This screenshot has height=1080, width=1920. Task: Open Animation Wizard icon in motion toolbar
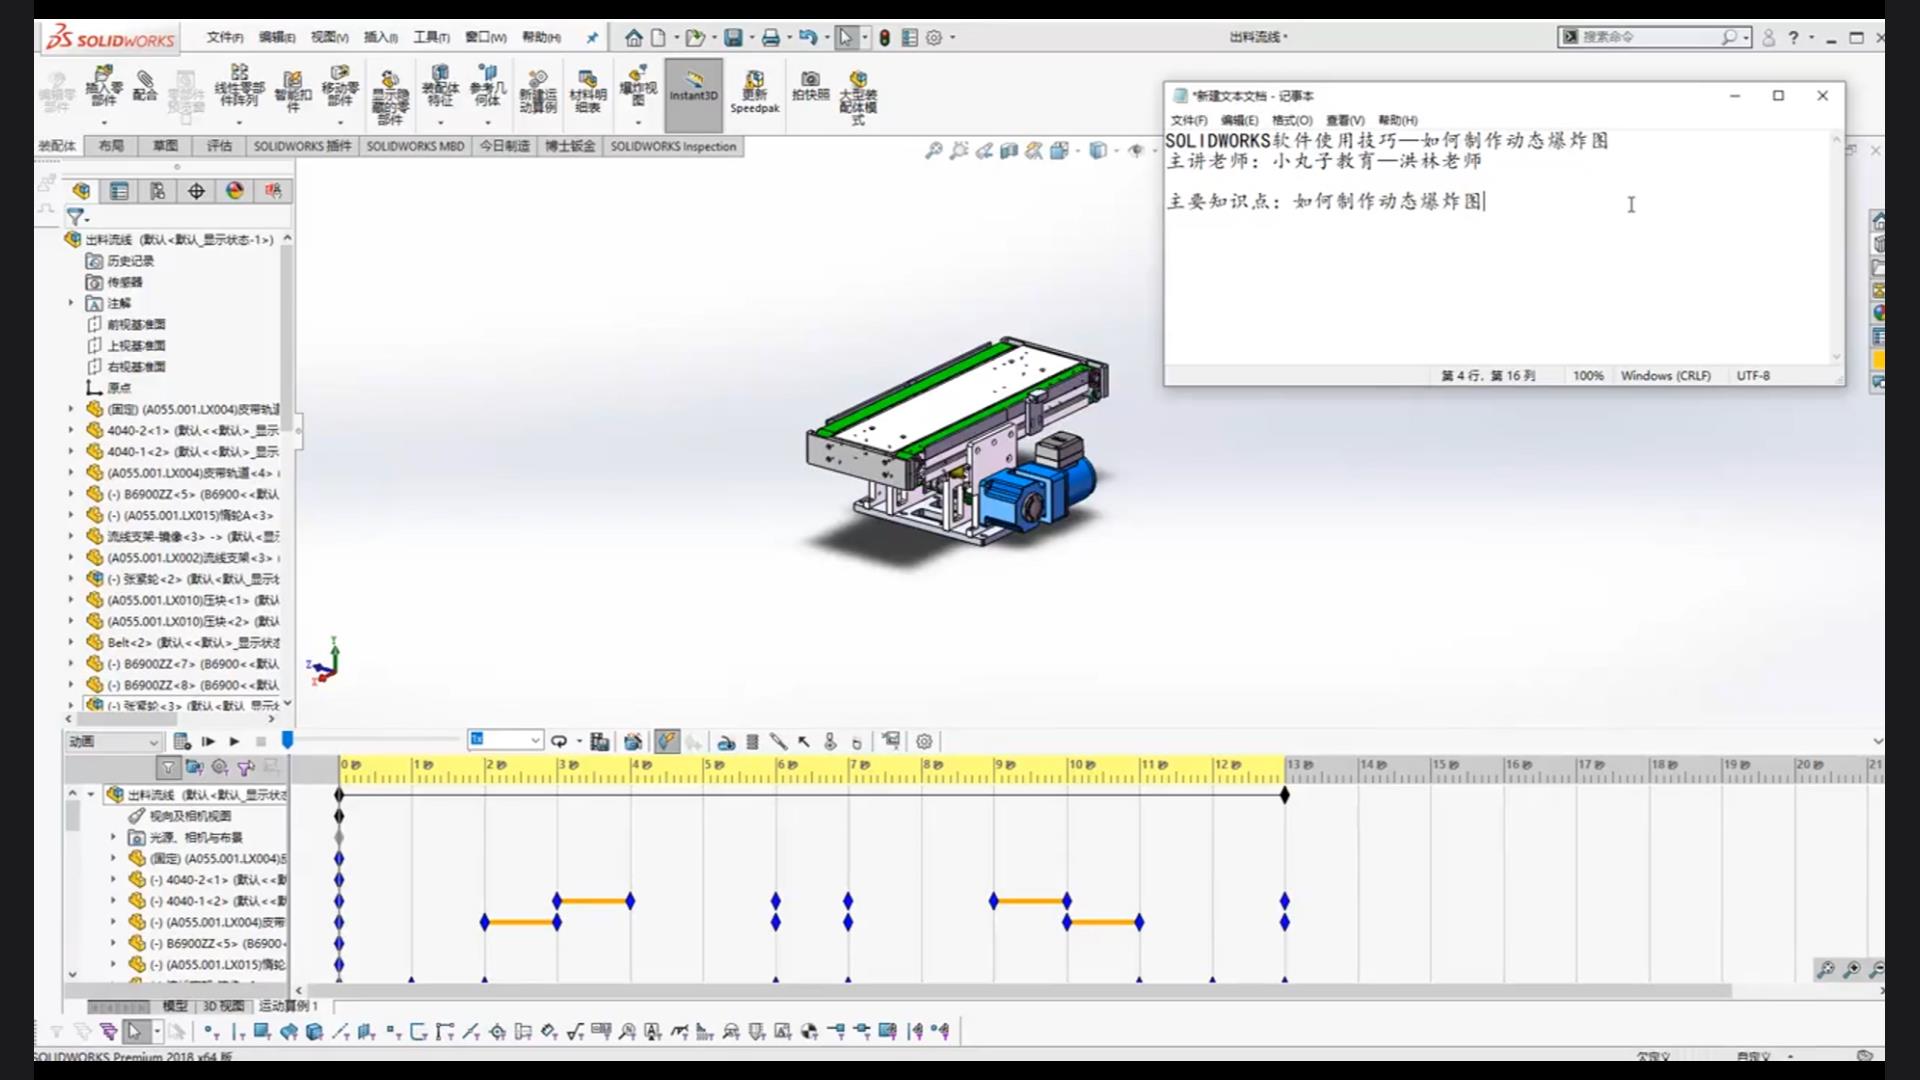[x=633, y=741]
